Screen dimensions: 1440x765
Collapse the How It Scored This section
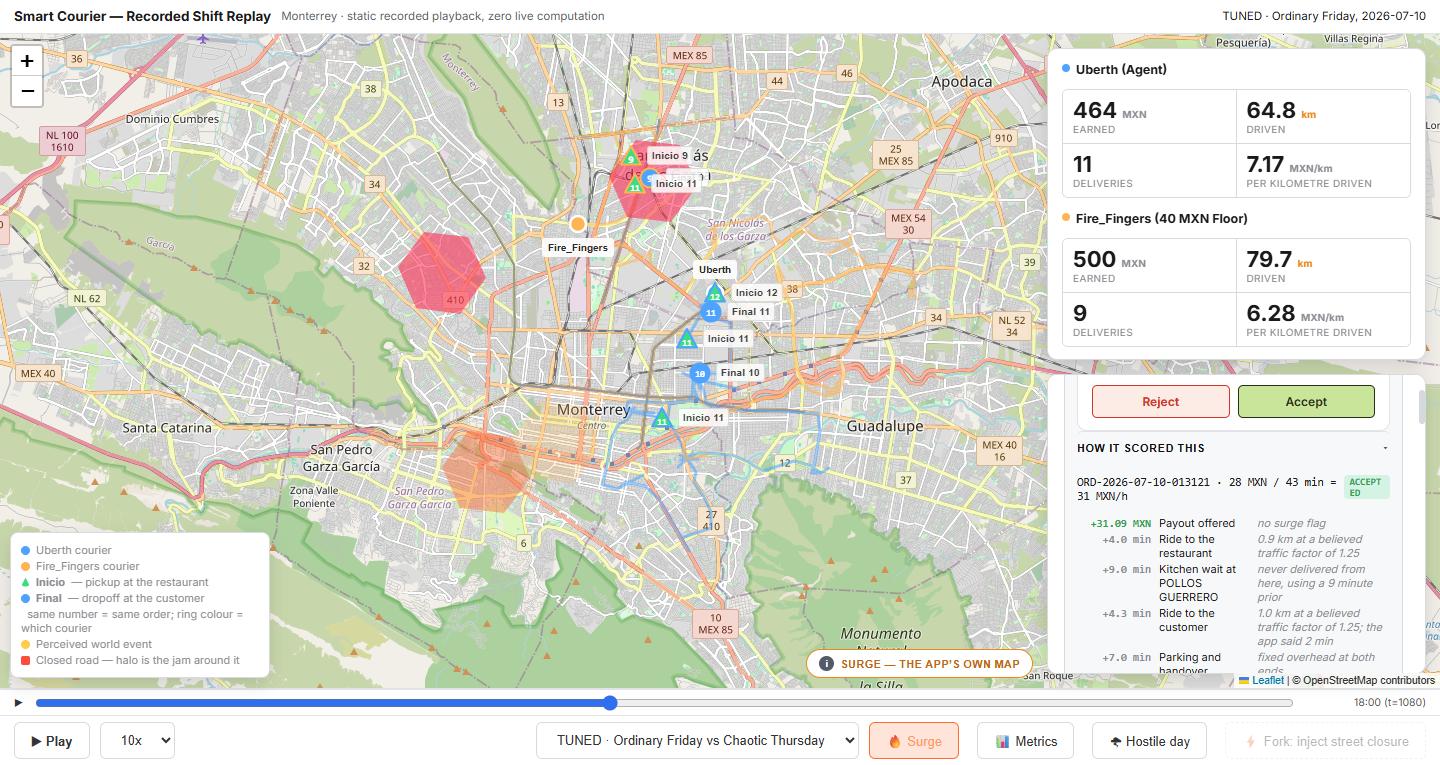click(1385, 448)
